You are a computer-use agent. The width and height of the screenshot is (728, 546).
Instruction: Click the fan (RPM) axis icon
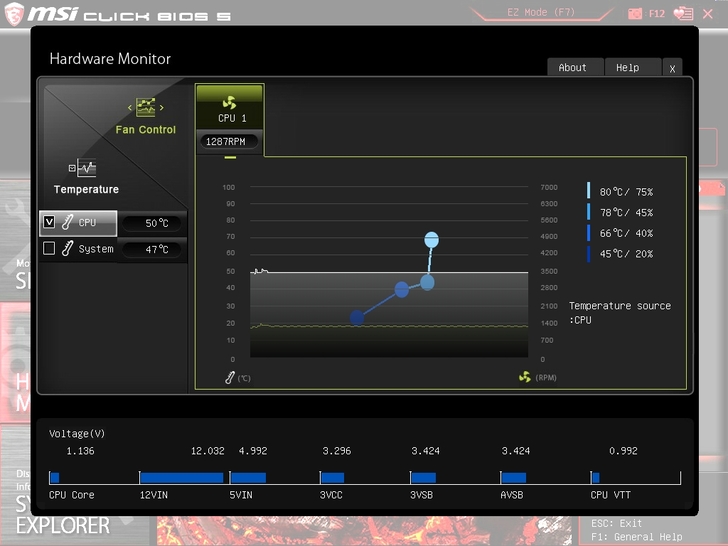click(x=525, y=377)
